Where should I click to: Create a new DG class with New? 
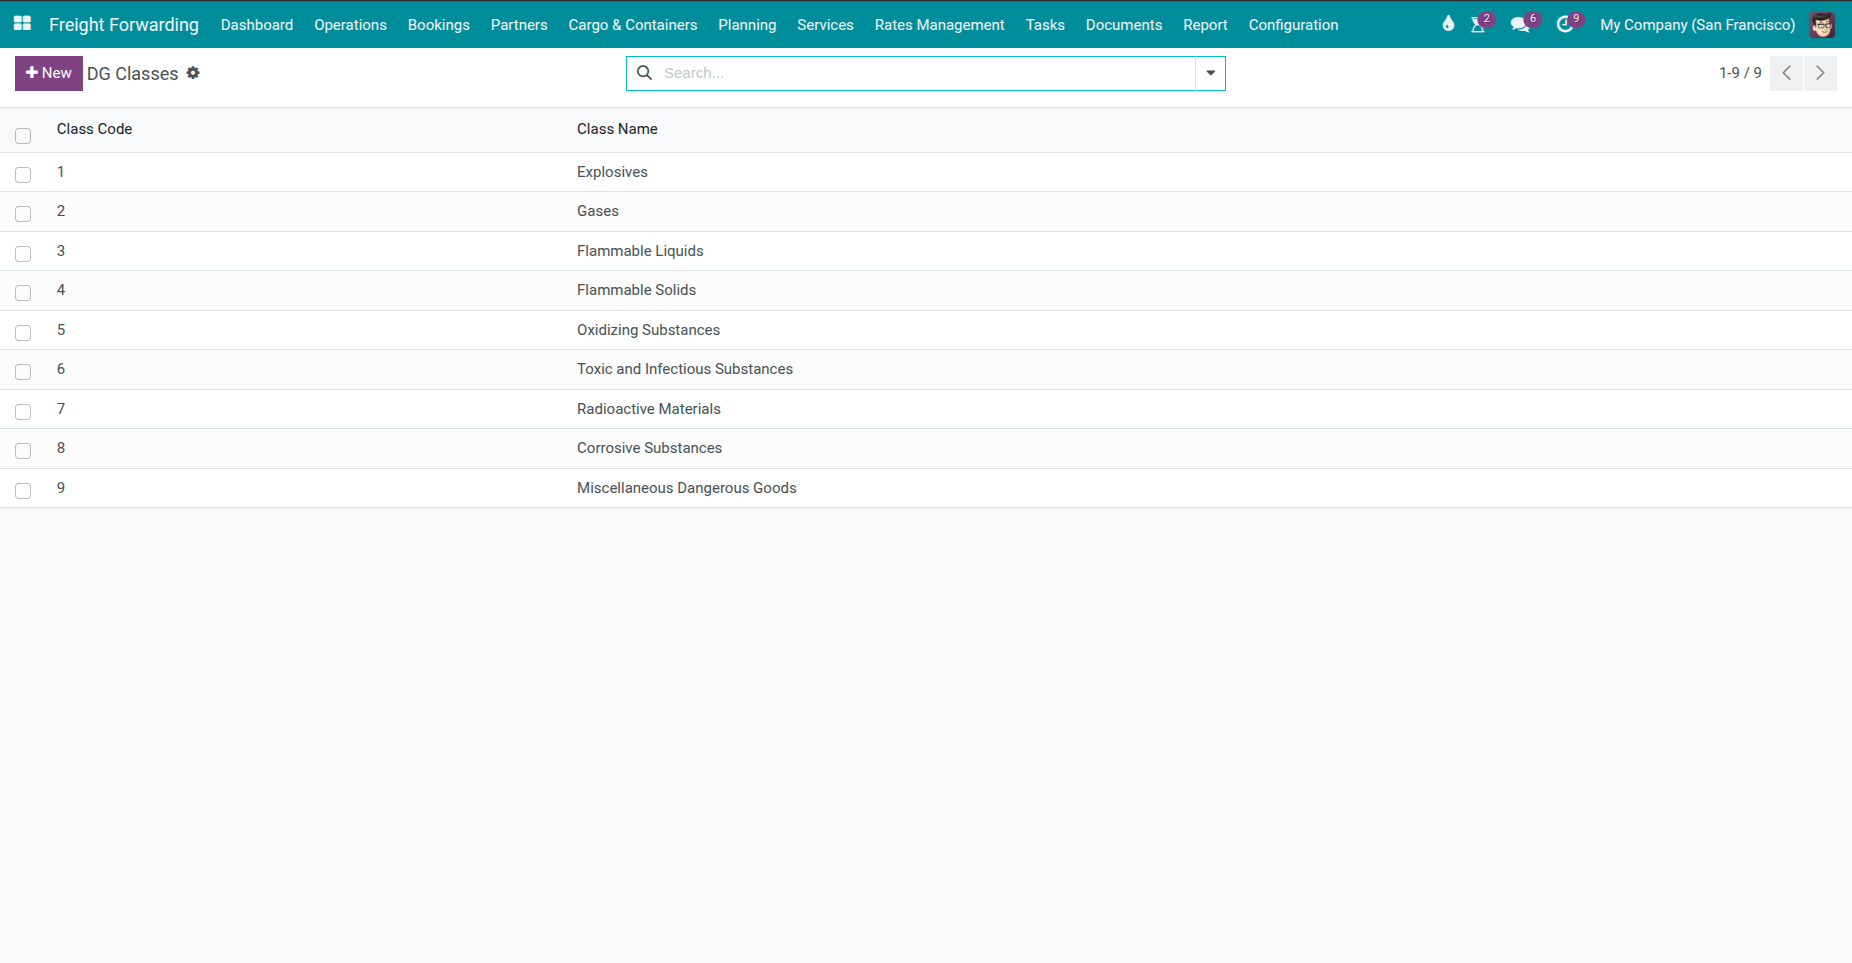point(49,73)
